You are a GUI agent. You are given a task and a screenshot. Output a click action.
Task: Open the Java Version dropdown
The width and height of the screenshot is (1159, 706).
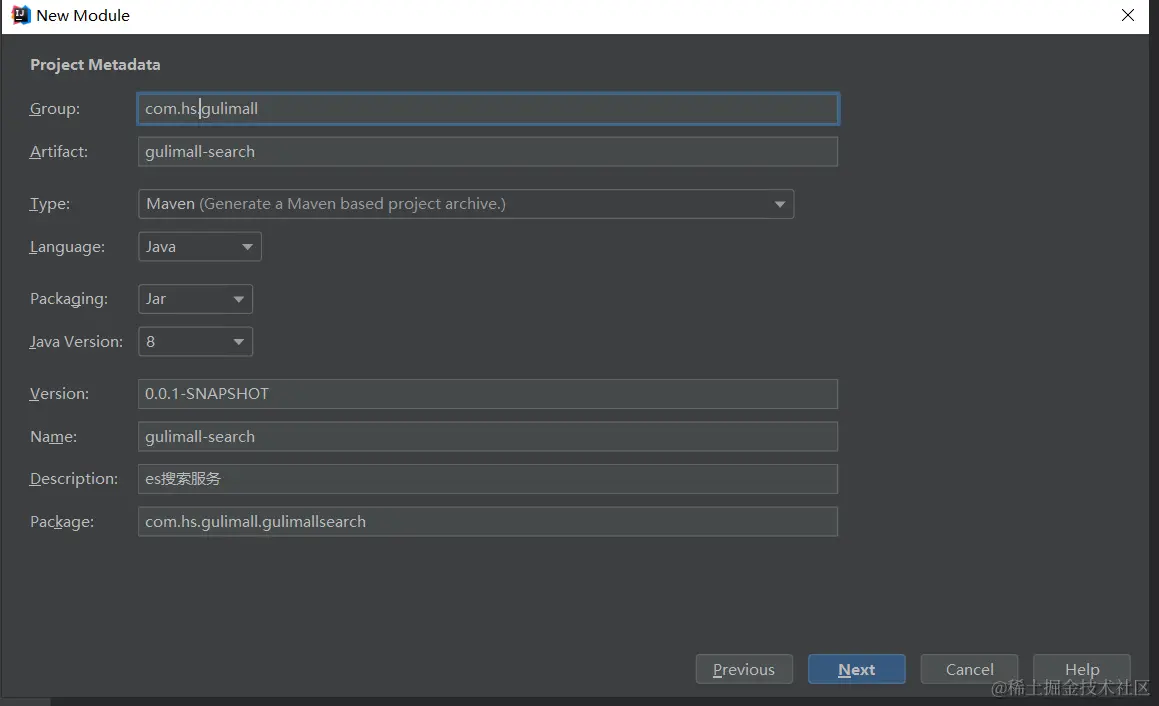pos(195,342)
